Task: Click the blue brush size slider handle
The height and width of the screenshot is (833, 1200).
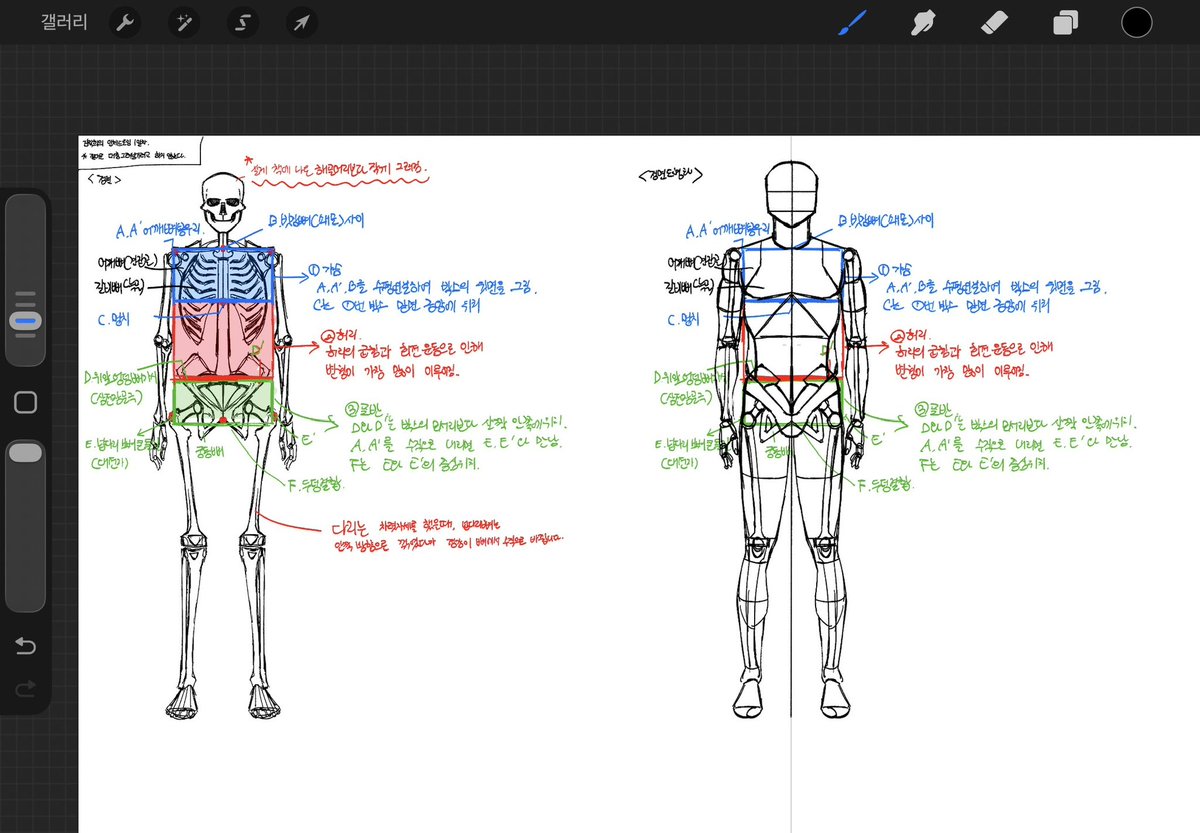Action: pos(27,321)
